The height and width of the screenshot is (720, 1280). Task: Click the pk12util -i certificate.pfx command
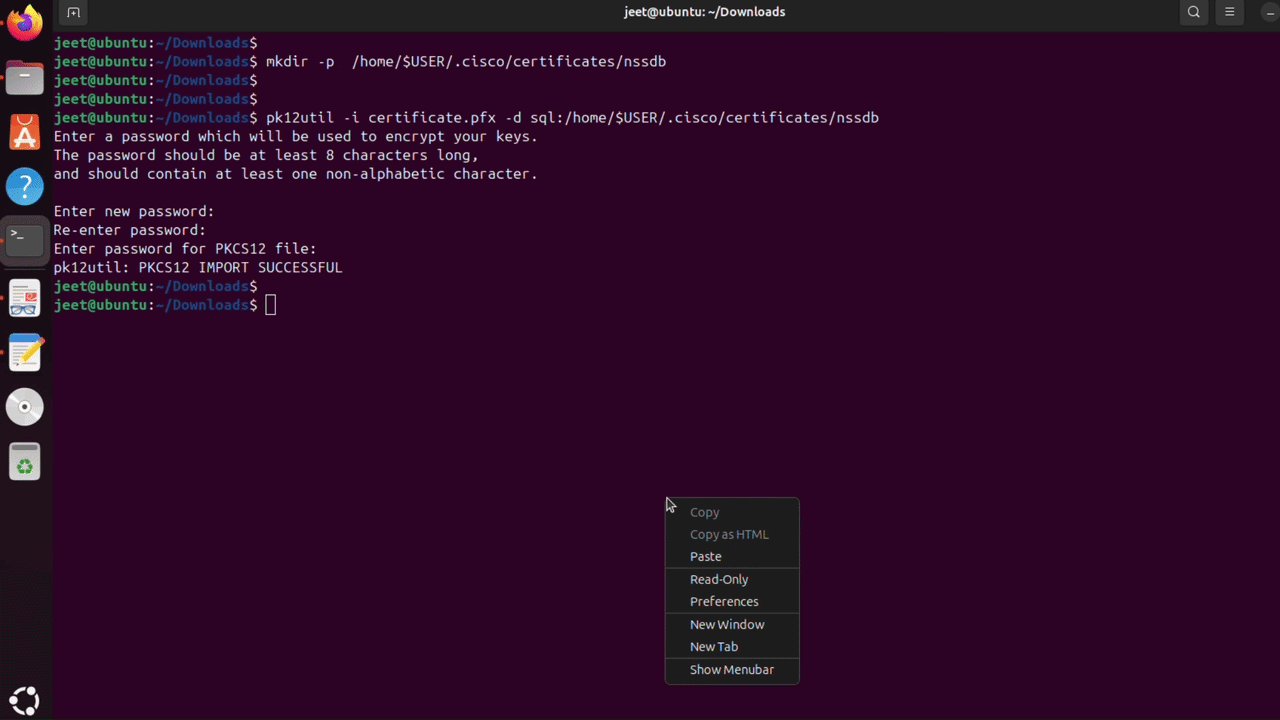(572, 117)
